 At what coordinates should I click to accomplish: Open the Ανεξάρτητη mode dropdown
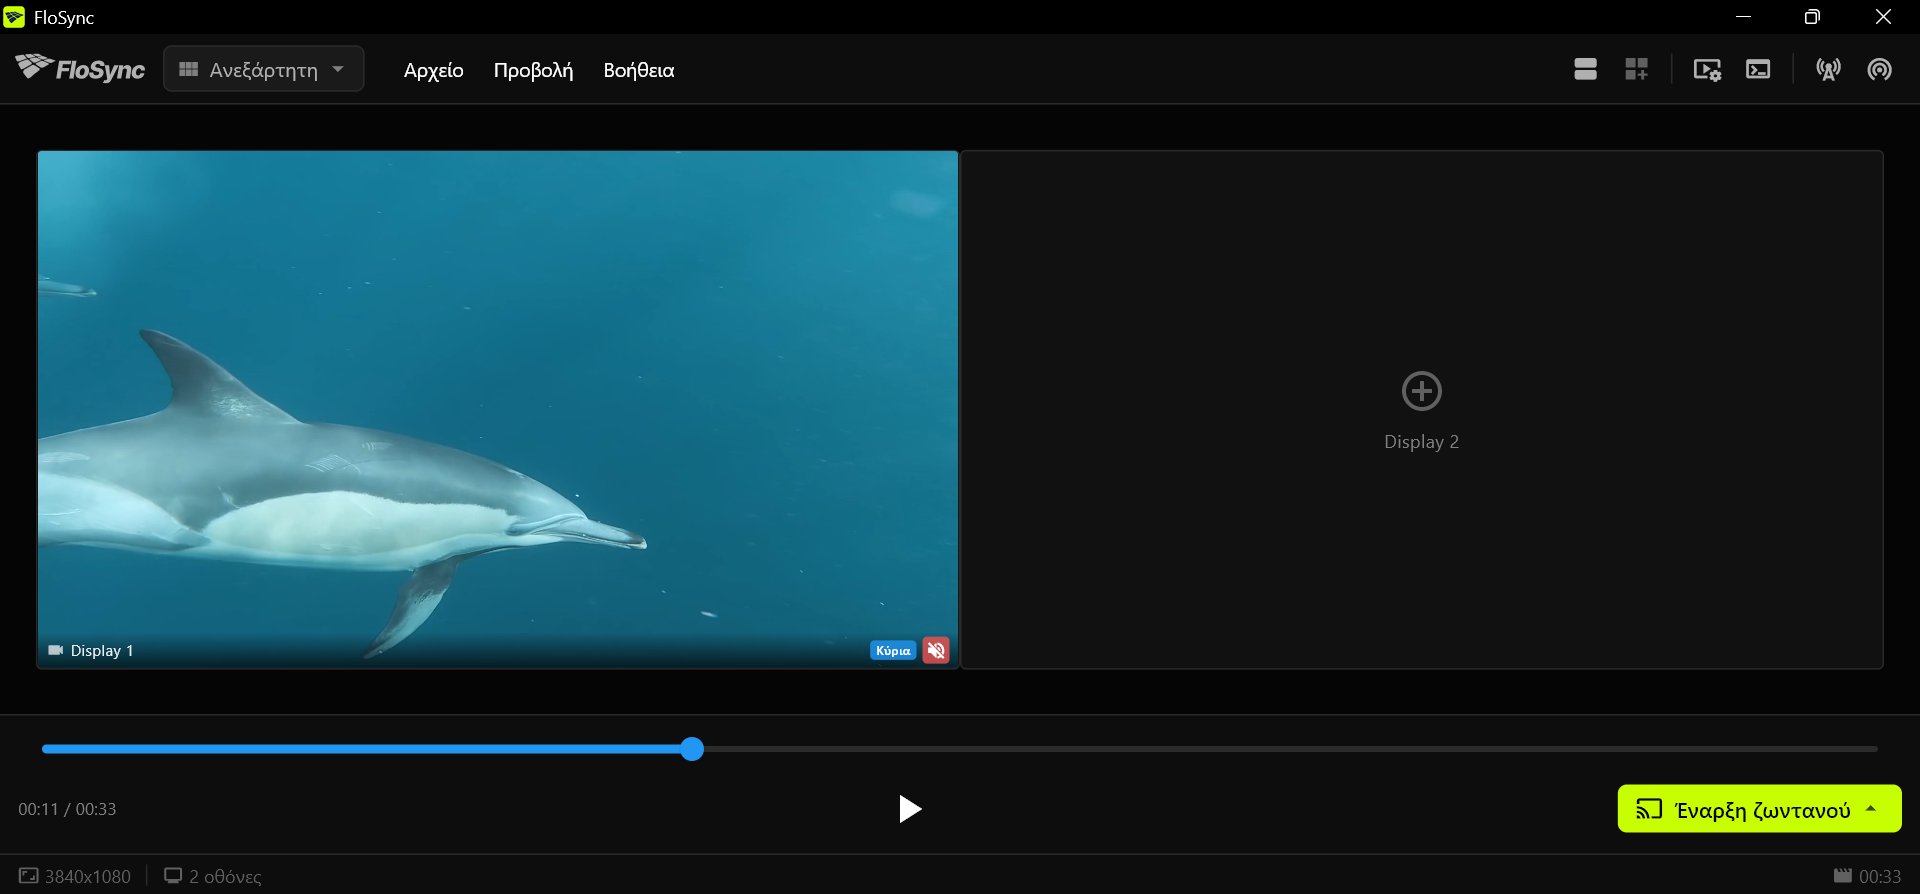(263, 69)
